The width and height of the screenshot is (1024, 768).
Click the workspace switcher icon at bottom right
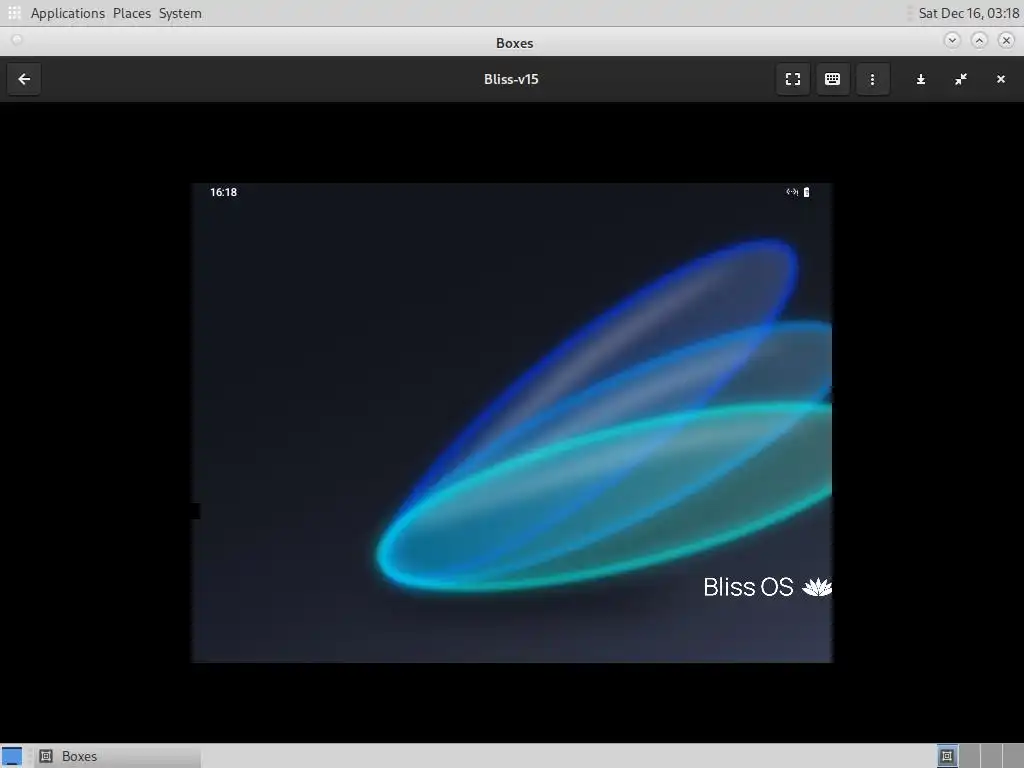coord(947,756)
